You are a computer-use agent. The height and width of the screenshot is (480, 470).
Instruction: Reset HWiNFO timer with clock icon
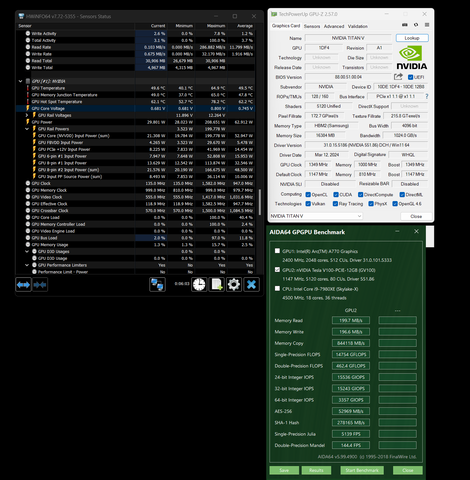coord(199,285)
